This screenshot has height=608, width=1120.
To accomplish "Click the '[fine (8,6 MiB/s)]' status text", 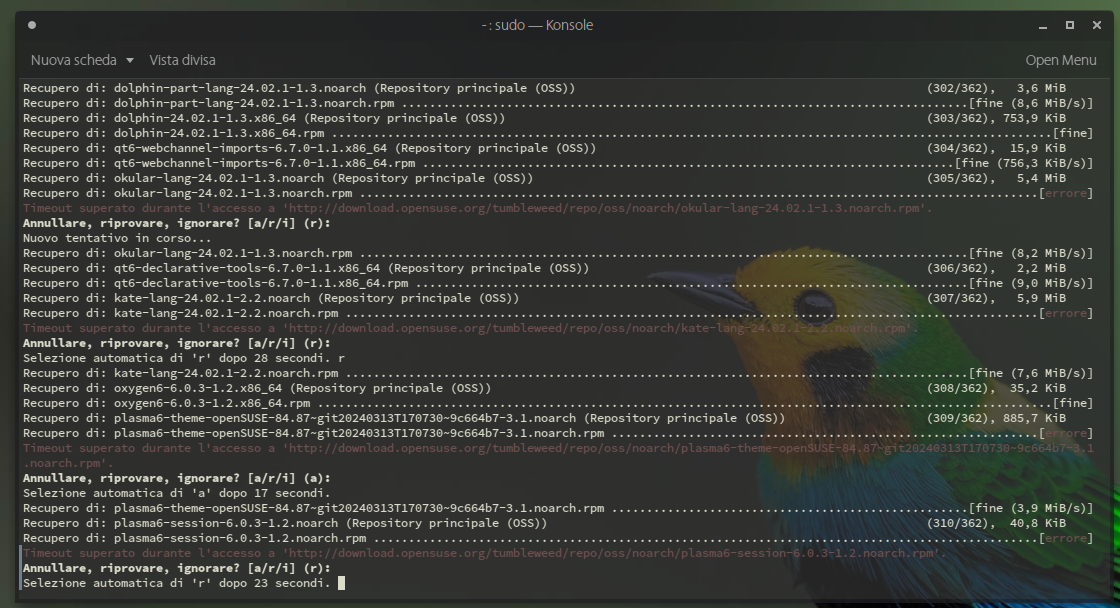I will click(1031, 103).
